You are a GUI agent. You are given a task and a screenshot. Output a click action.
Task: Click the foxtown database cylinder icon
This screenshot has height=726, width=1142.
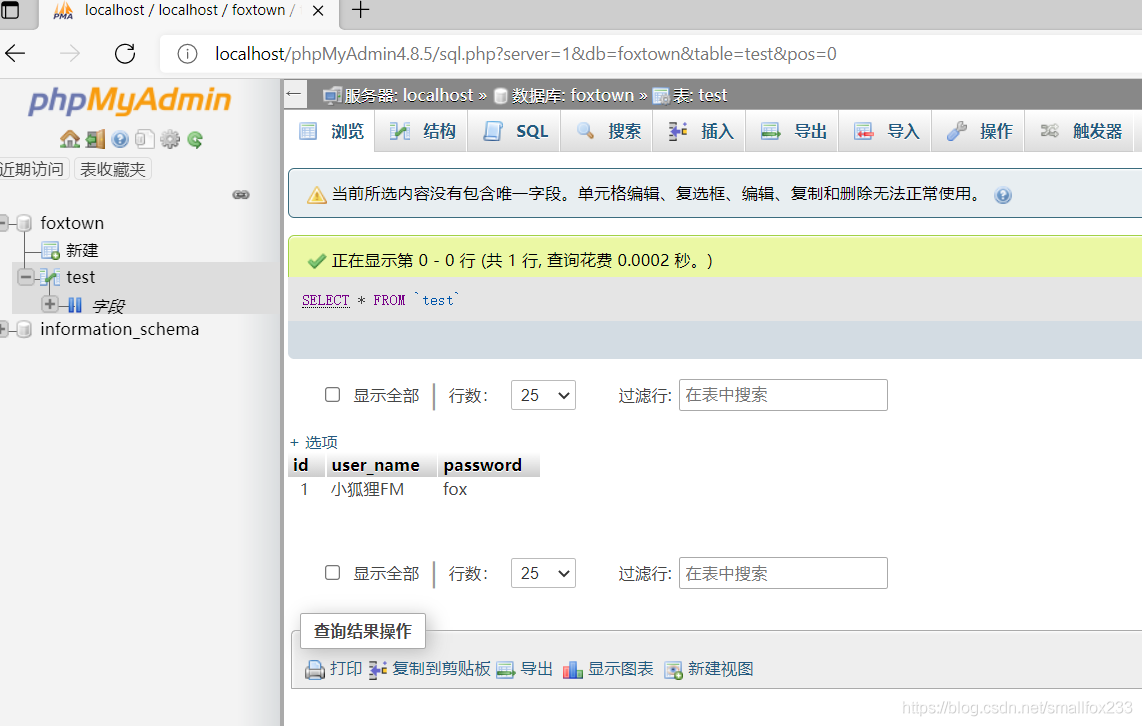click(x=24, y=223)
